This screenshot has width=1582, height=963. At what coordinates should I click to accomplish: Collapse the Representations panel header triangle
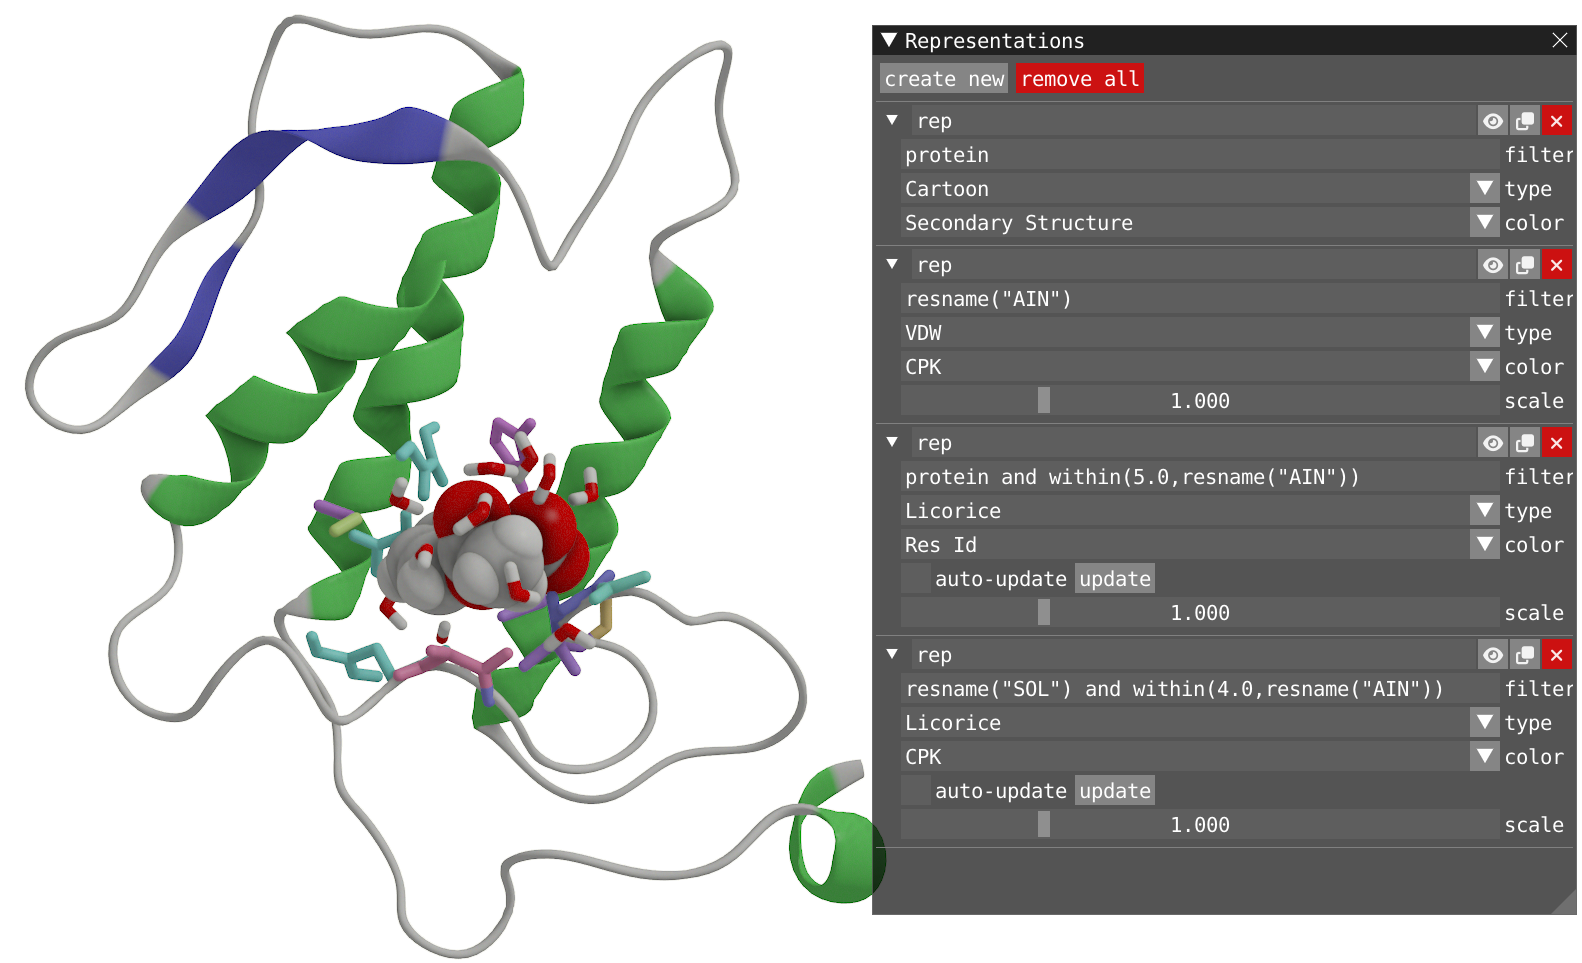(x=889, y=40)
